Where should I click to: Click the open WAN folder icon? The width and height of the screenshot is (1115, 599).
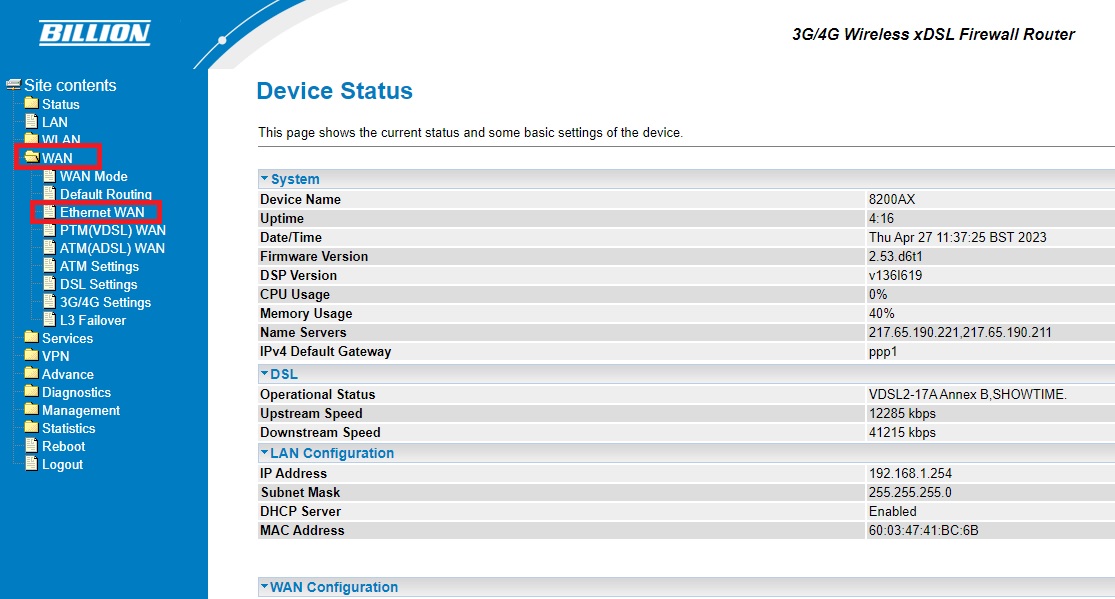click(31, 158)
